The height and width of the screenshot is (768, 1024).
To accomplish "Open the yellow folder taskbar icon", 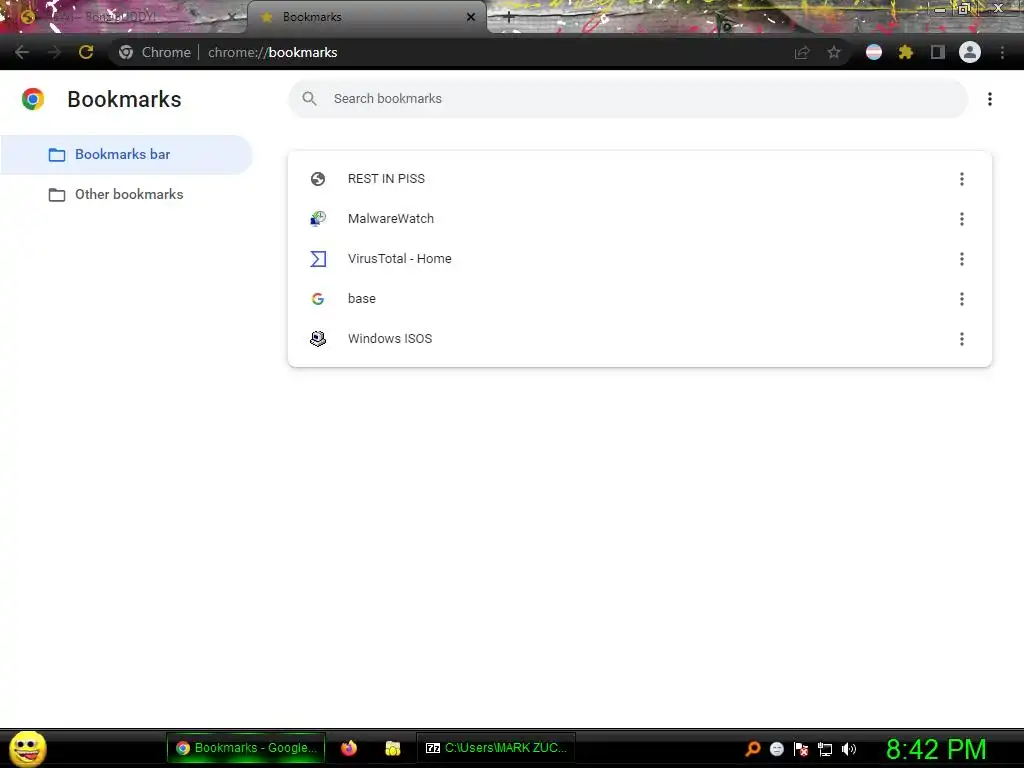I will pyautogui.click(x=392, y=748).
